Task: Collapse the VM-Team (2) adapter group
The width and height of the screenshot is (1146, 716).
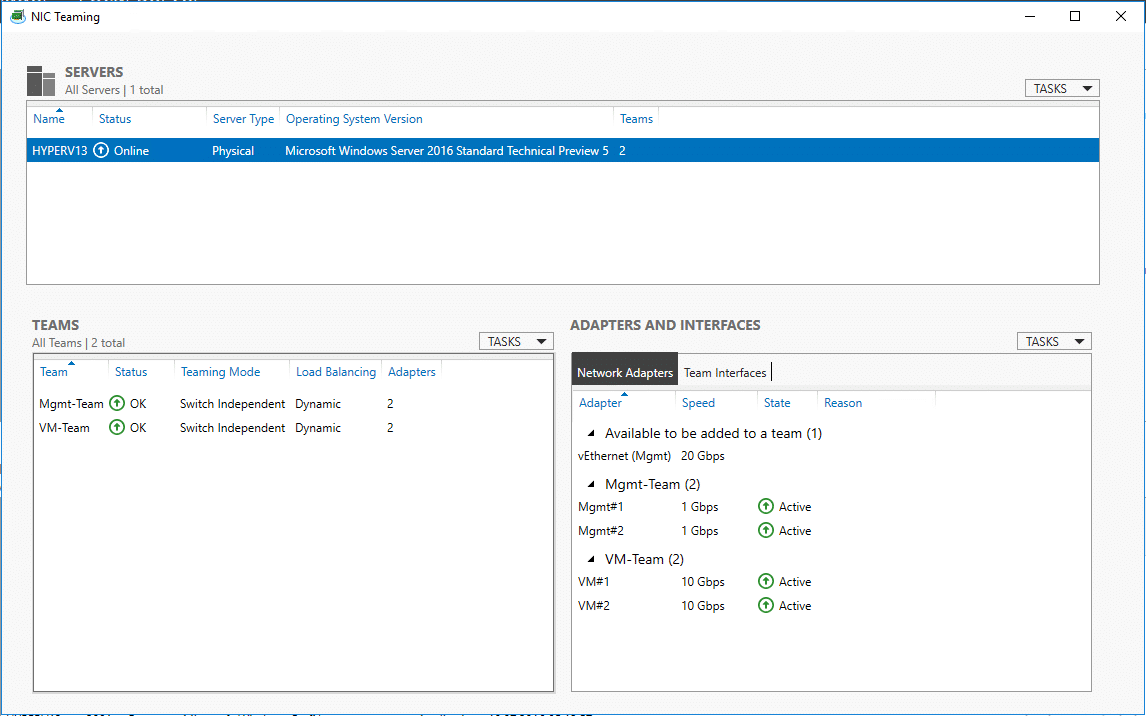Action: 591,559
